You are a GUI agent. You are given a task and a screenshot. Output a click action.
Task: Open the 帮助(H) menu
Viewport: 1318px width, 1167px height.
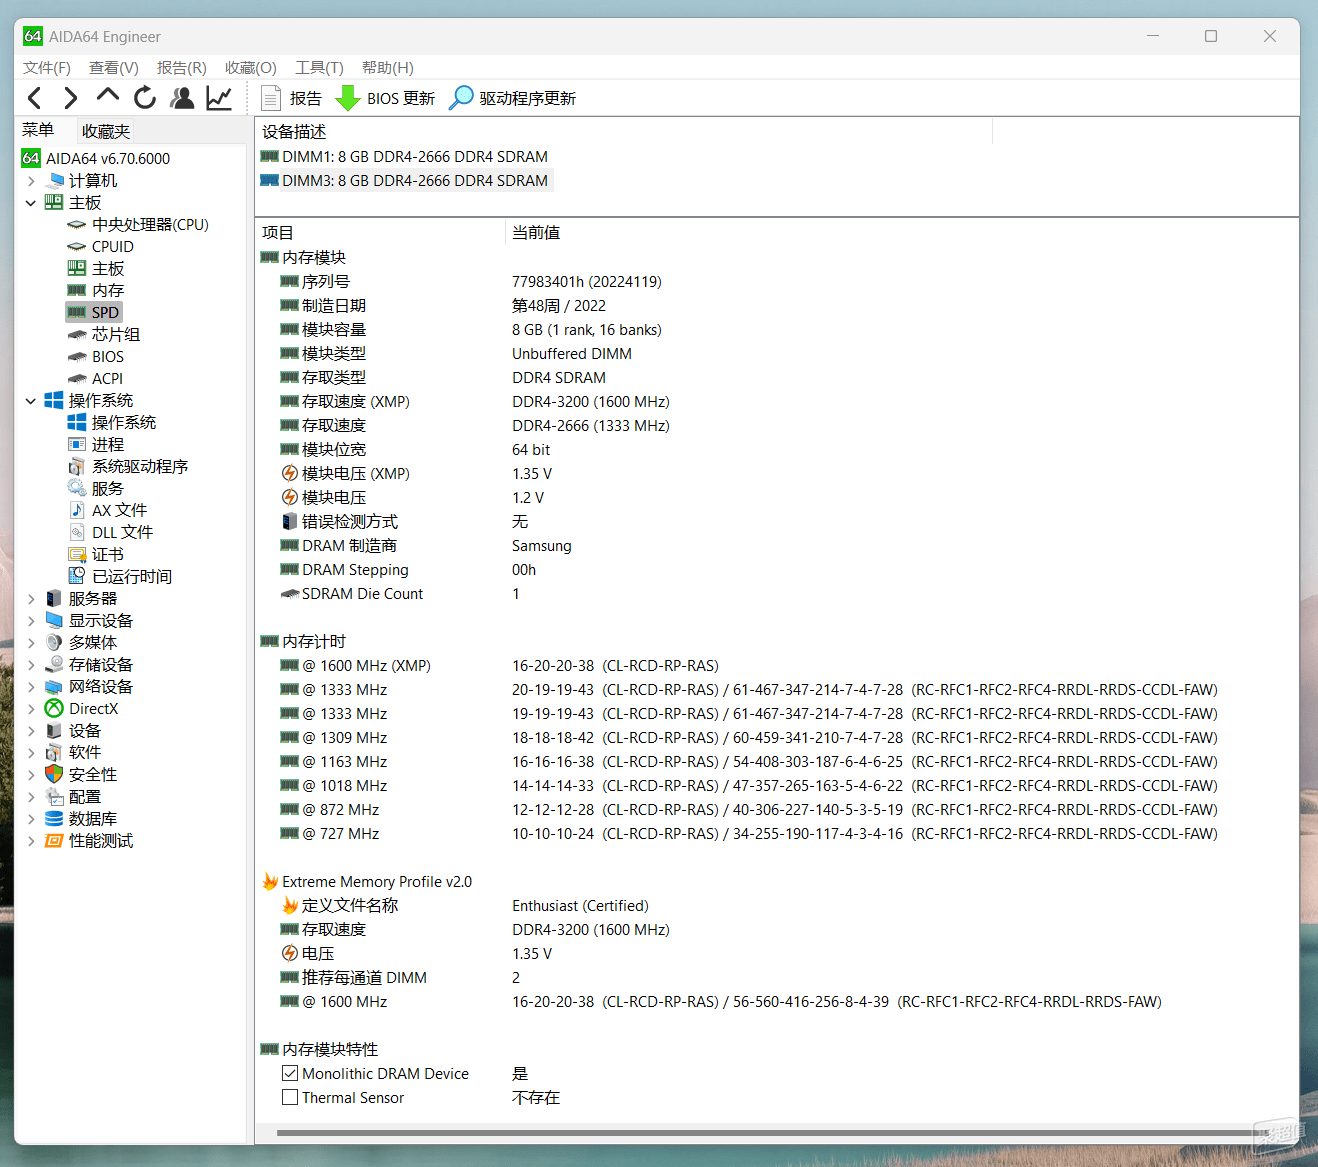[388, 67]
